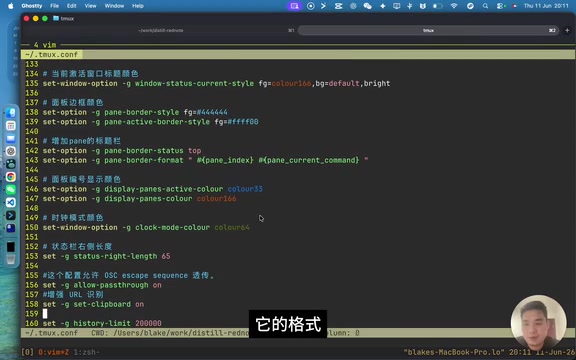This screenshot has height=360, width=576.
Task: Click the cat face menu bar icon
Action: [x=423, y=6]
